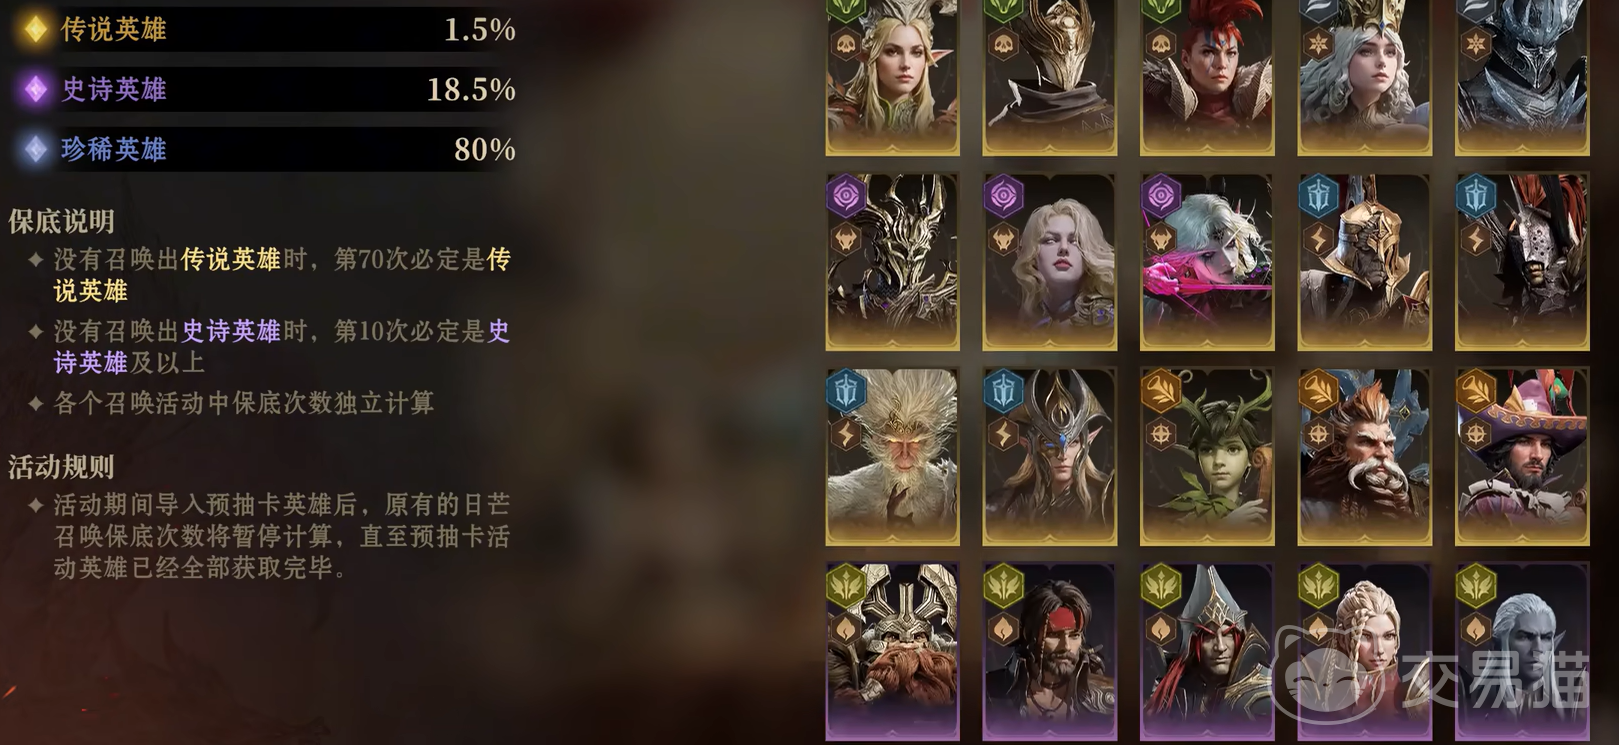Click the blue shield faction badge on monkey hero
This screenshot has width=1619, height=745.
point(846,390)
